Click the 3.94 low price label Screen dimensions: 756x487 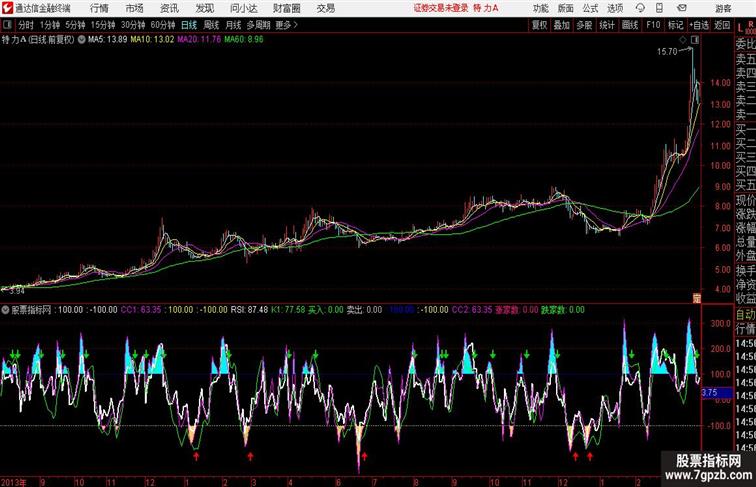point(17,291)
